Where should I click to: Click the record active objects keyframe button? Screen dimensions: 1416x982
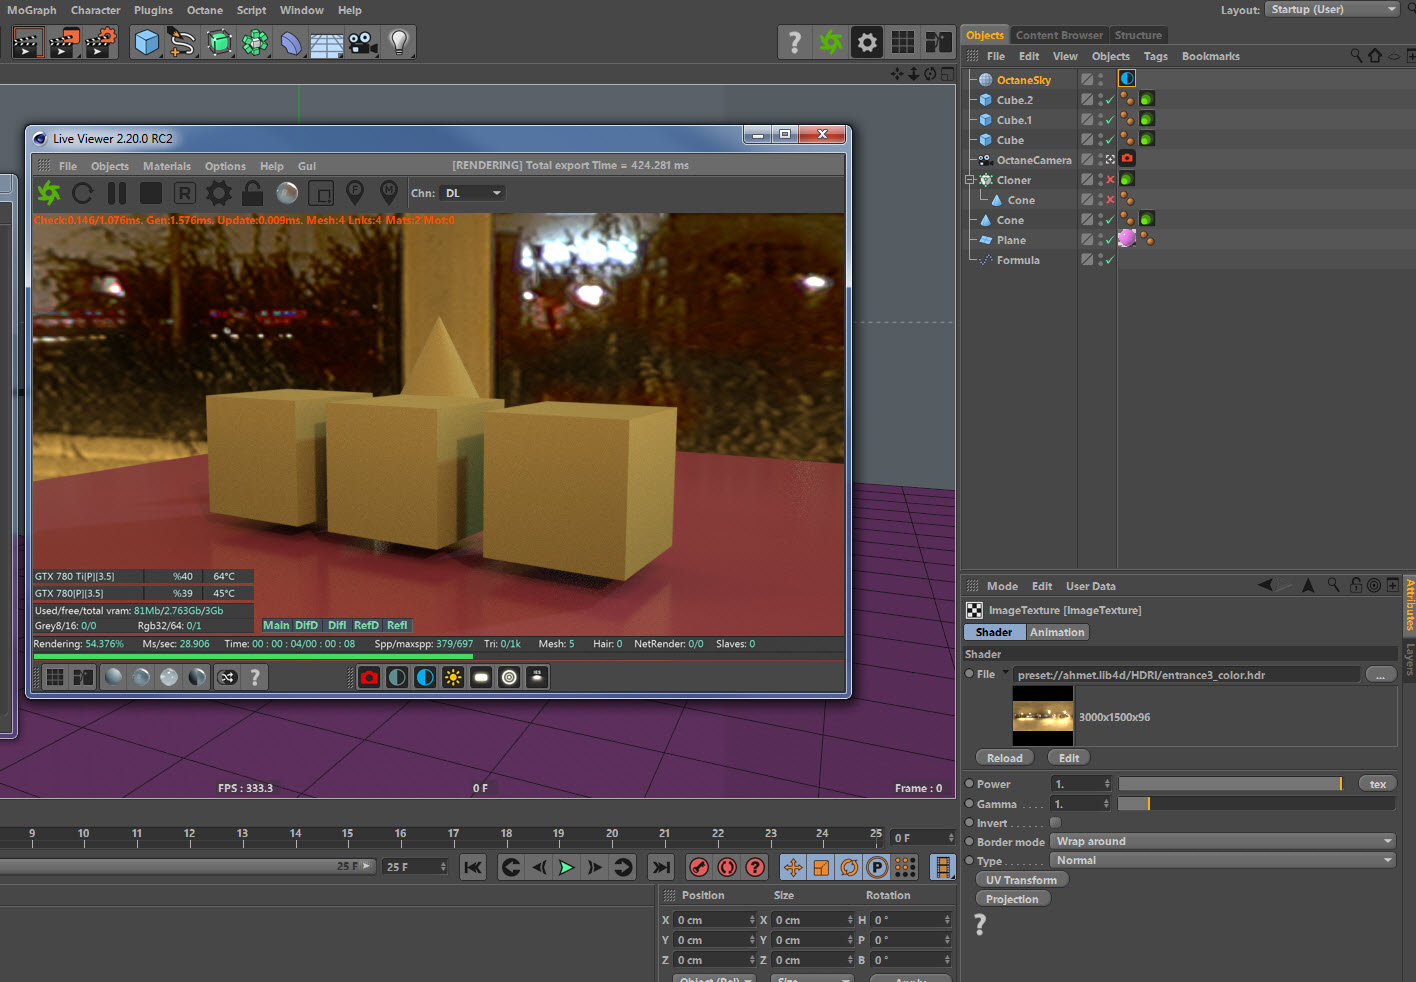[x=699, y=867]
